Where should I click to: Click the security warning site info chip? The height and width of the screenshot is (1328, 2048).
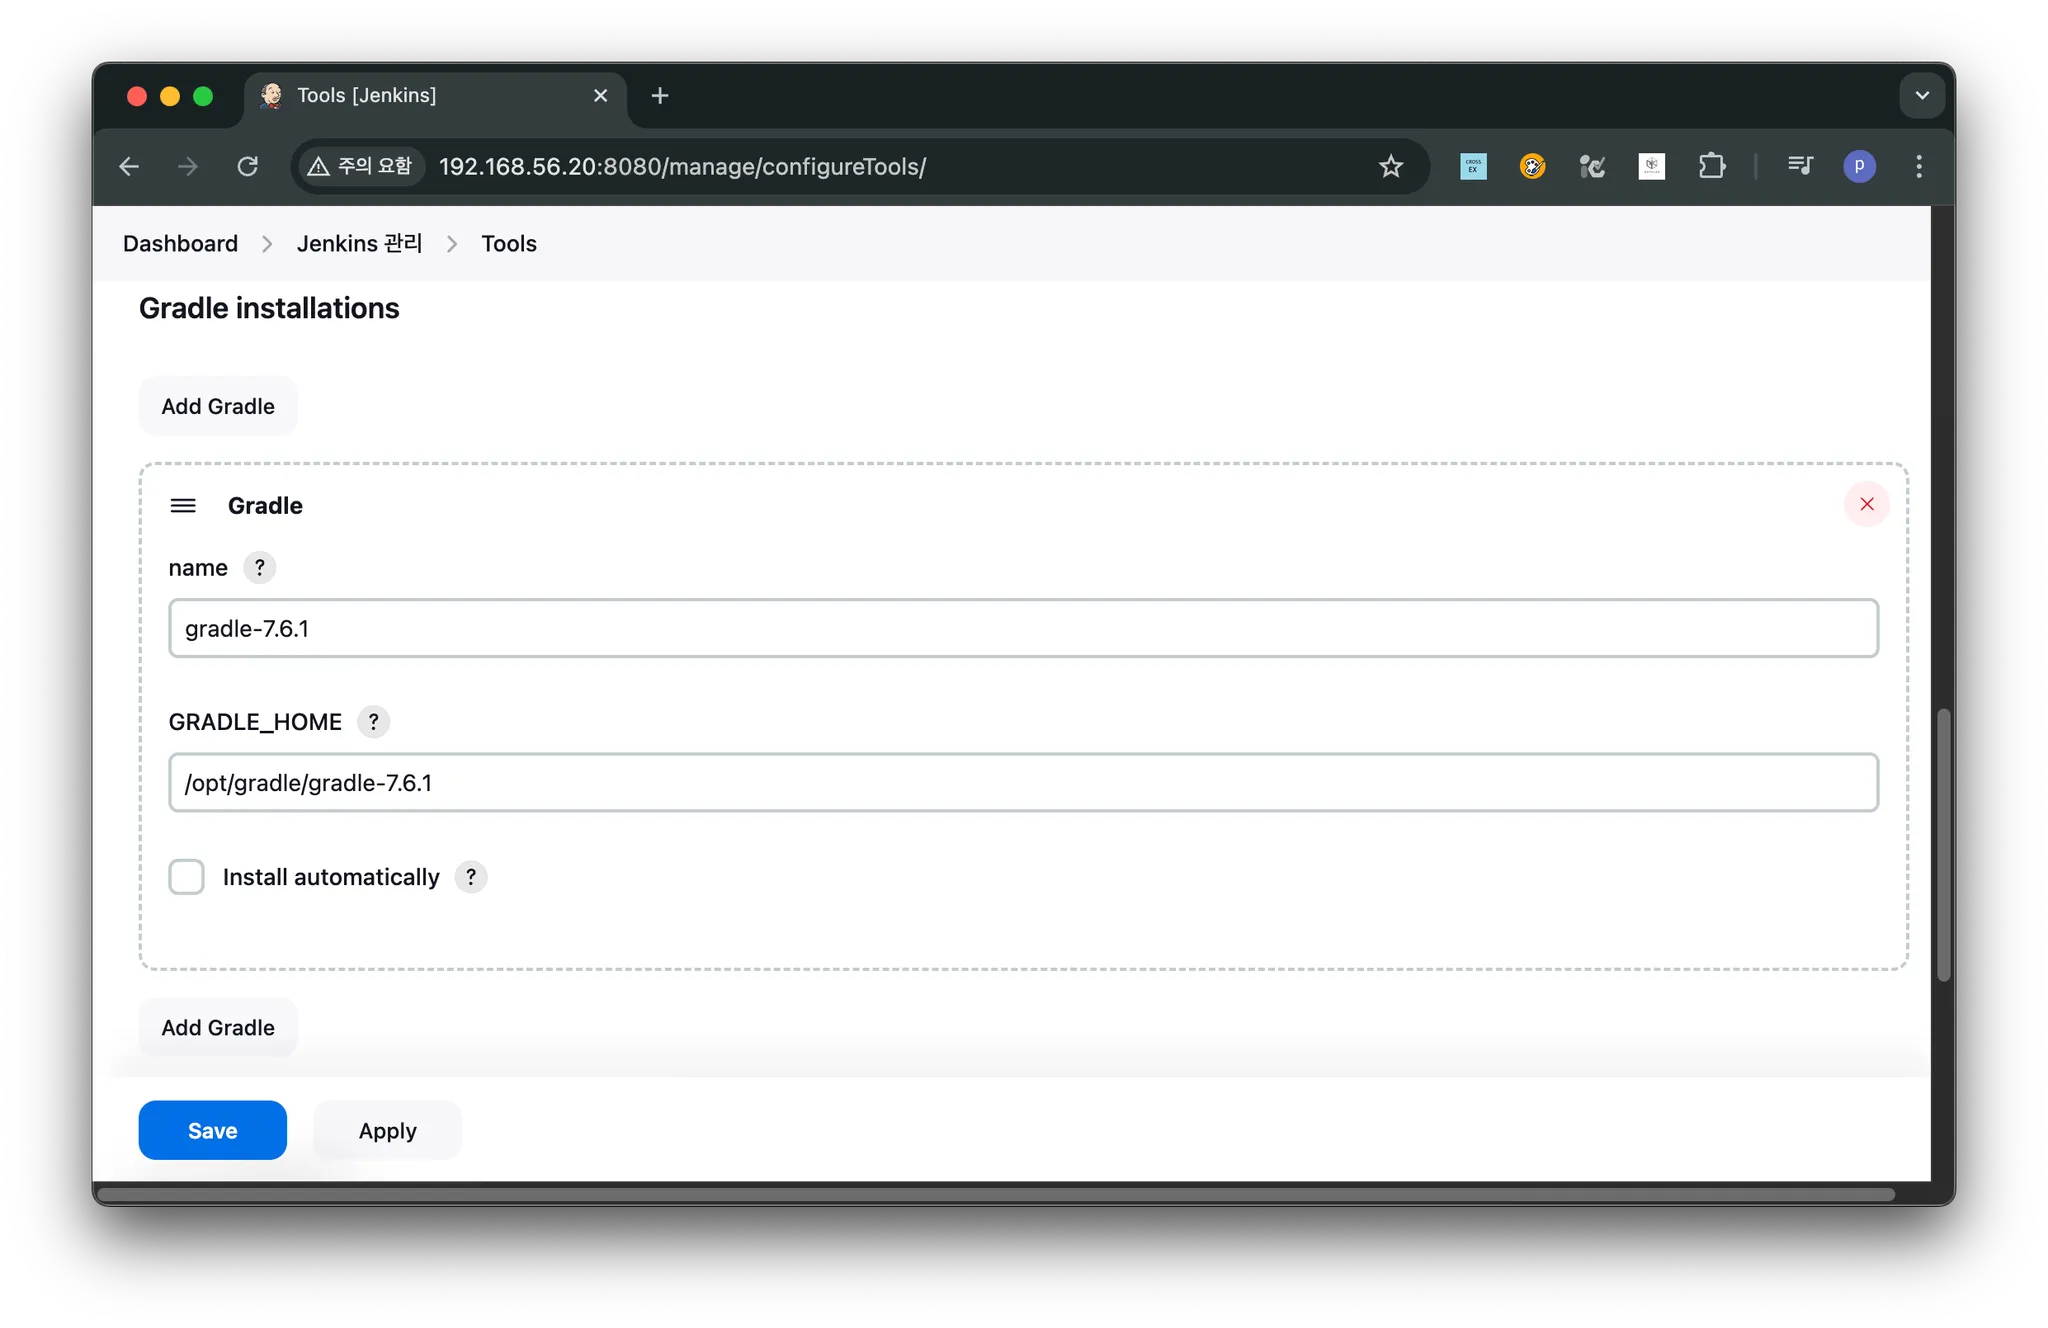pyautogui.click(x=360, y=166)
